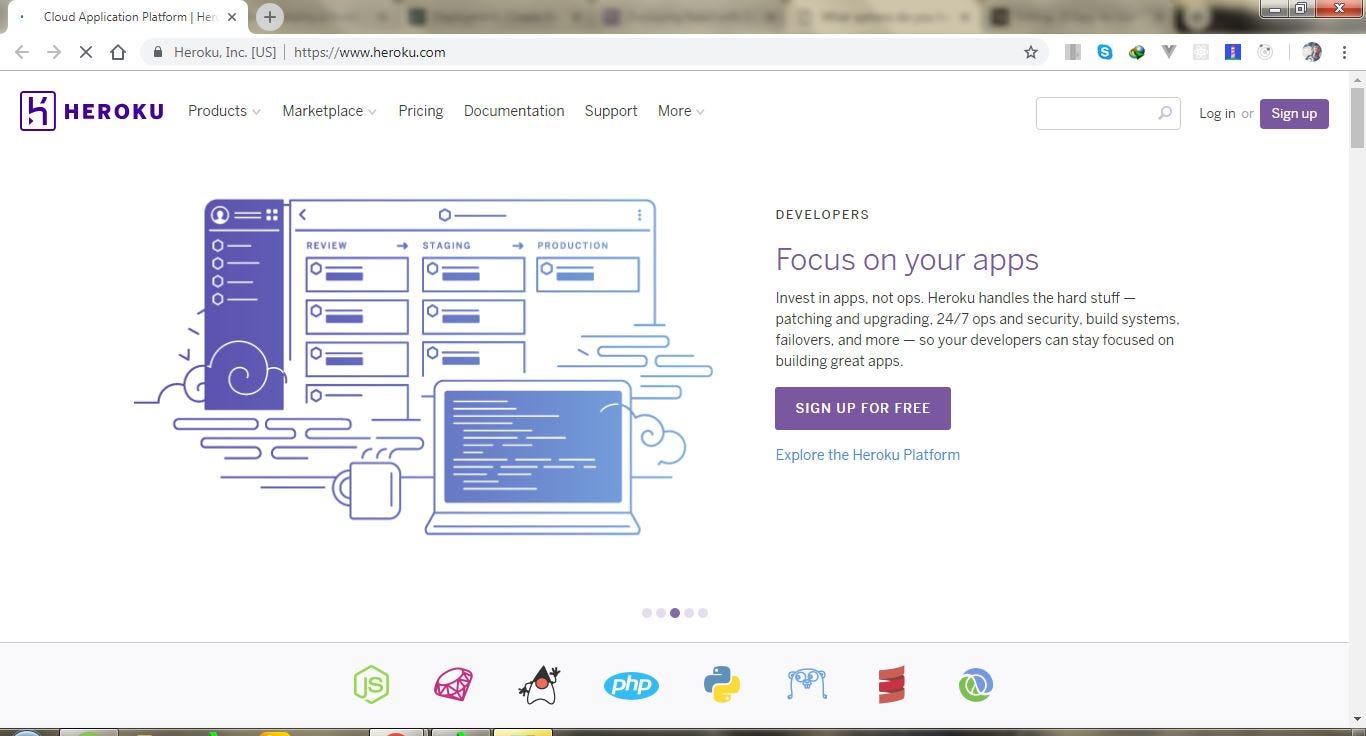Go to browser home page
Image resolution: width=1366 pixels, height=736 pixels.
(x=118, y=52)
